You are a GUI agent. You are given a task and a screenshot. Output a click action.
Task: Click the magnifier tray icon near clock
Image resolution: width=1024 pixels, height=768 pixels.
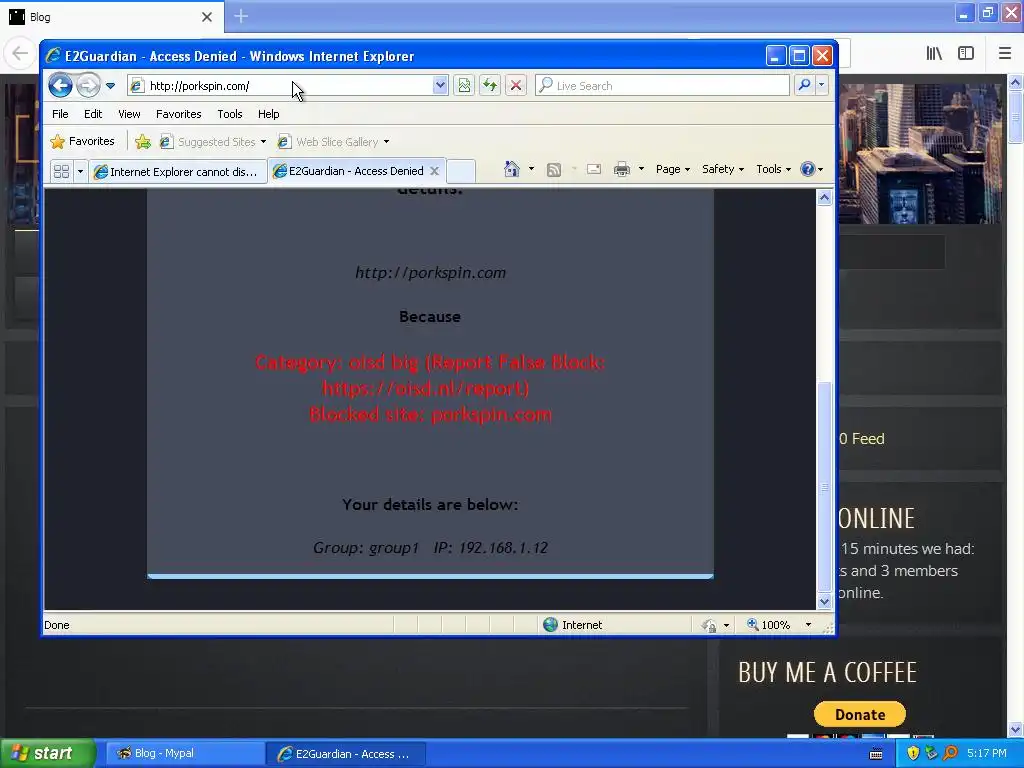[950, 753]
